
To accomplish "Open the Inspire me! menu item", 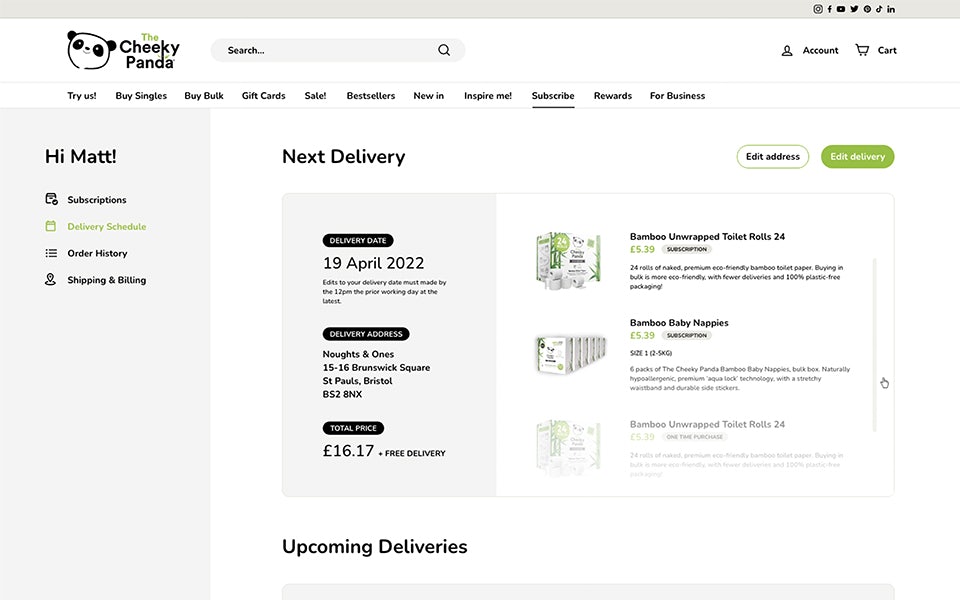I will (488, 96).
